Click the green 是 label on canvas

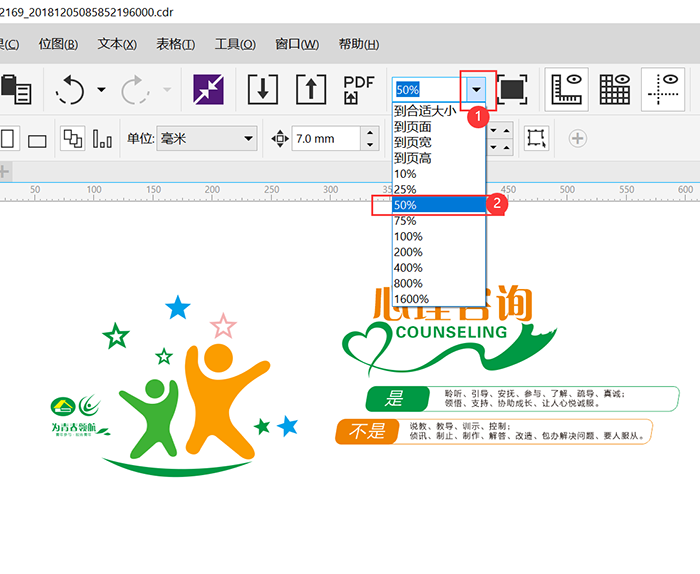click(x=397, y=398)
